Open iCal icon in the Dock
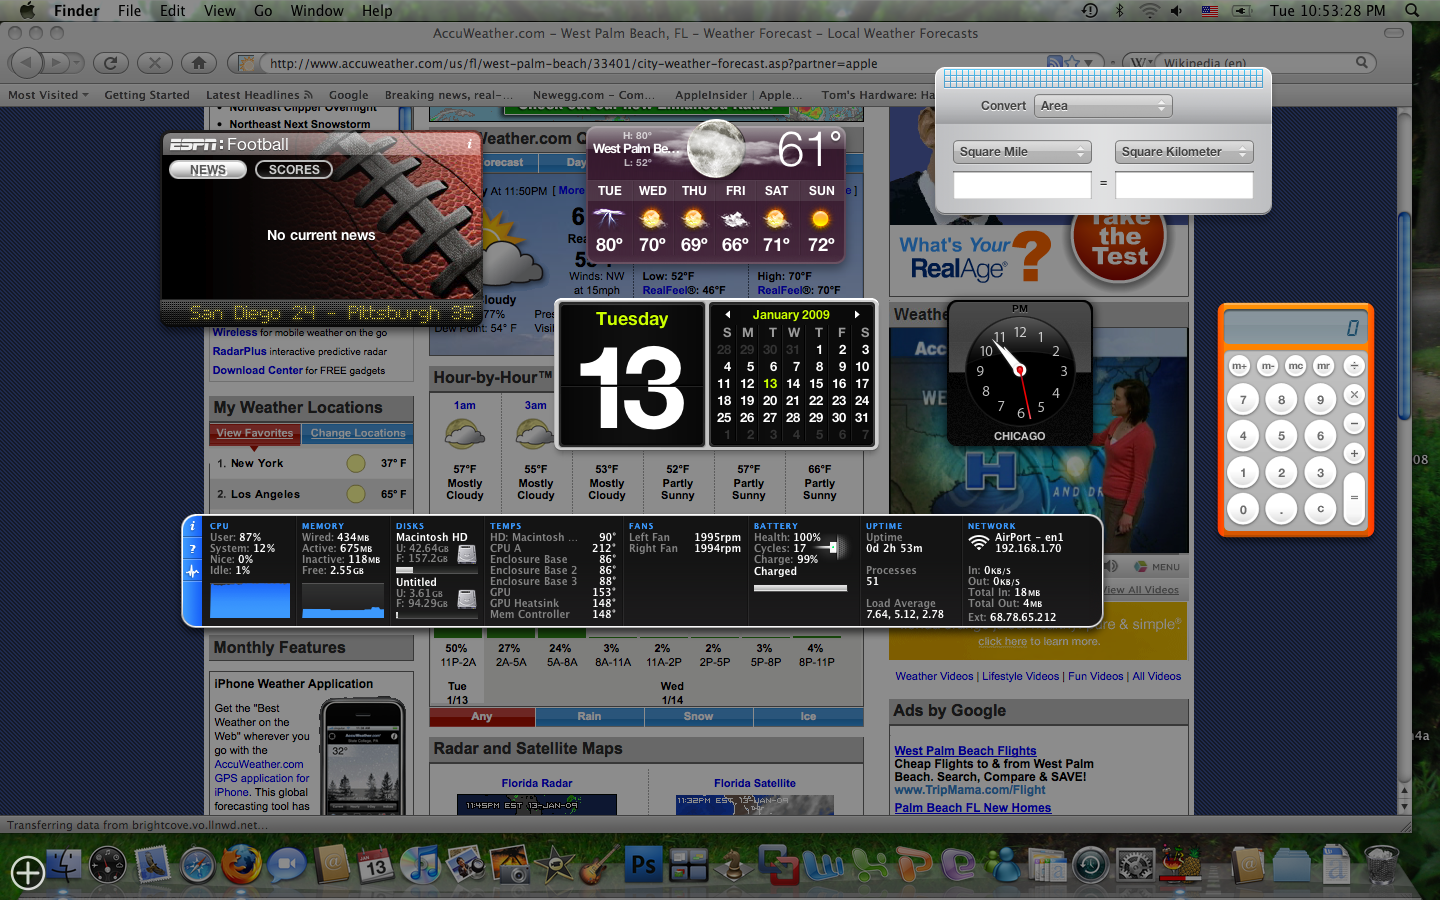 coord(375,865)
